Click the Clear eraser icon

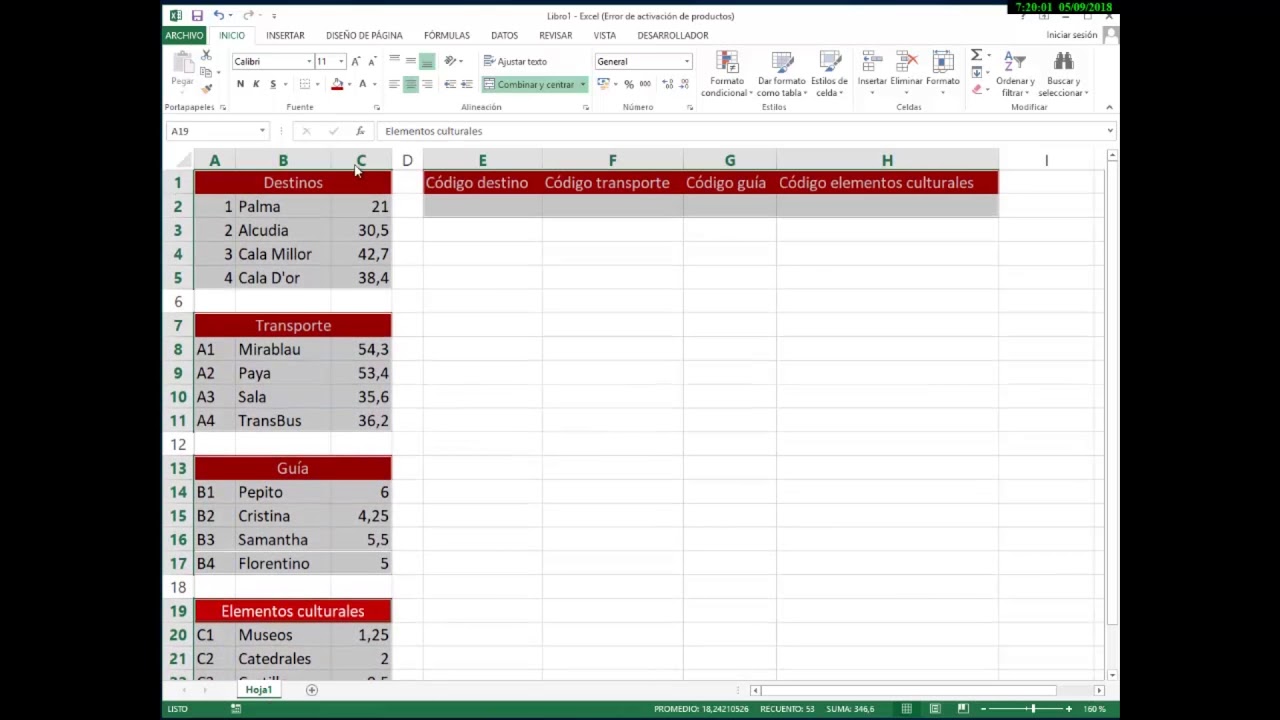click(977, 90)
